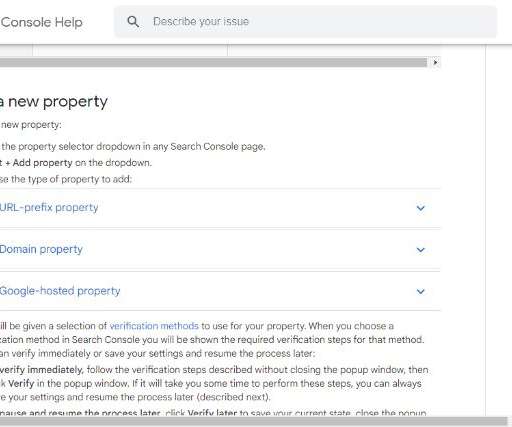
Task: Click the bold 'Verify' word in the paragraph
Action: pos(21,383)
